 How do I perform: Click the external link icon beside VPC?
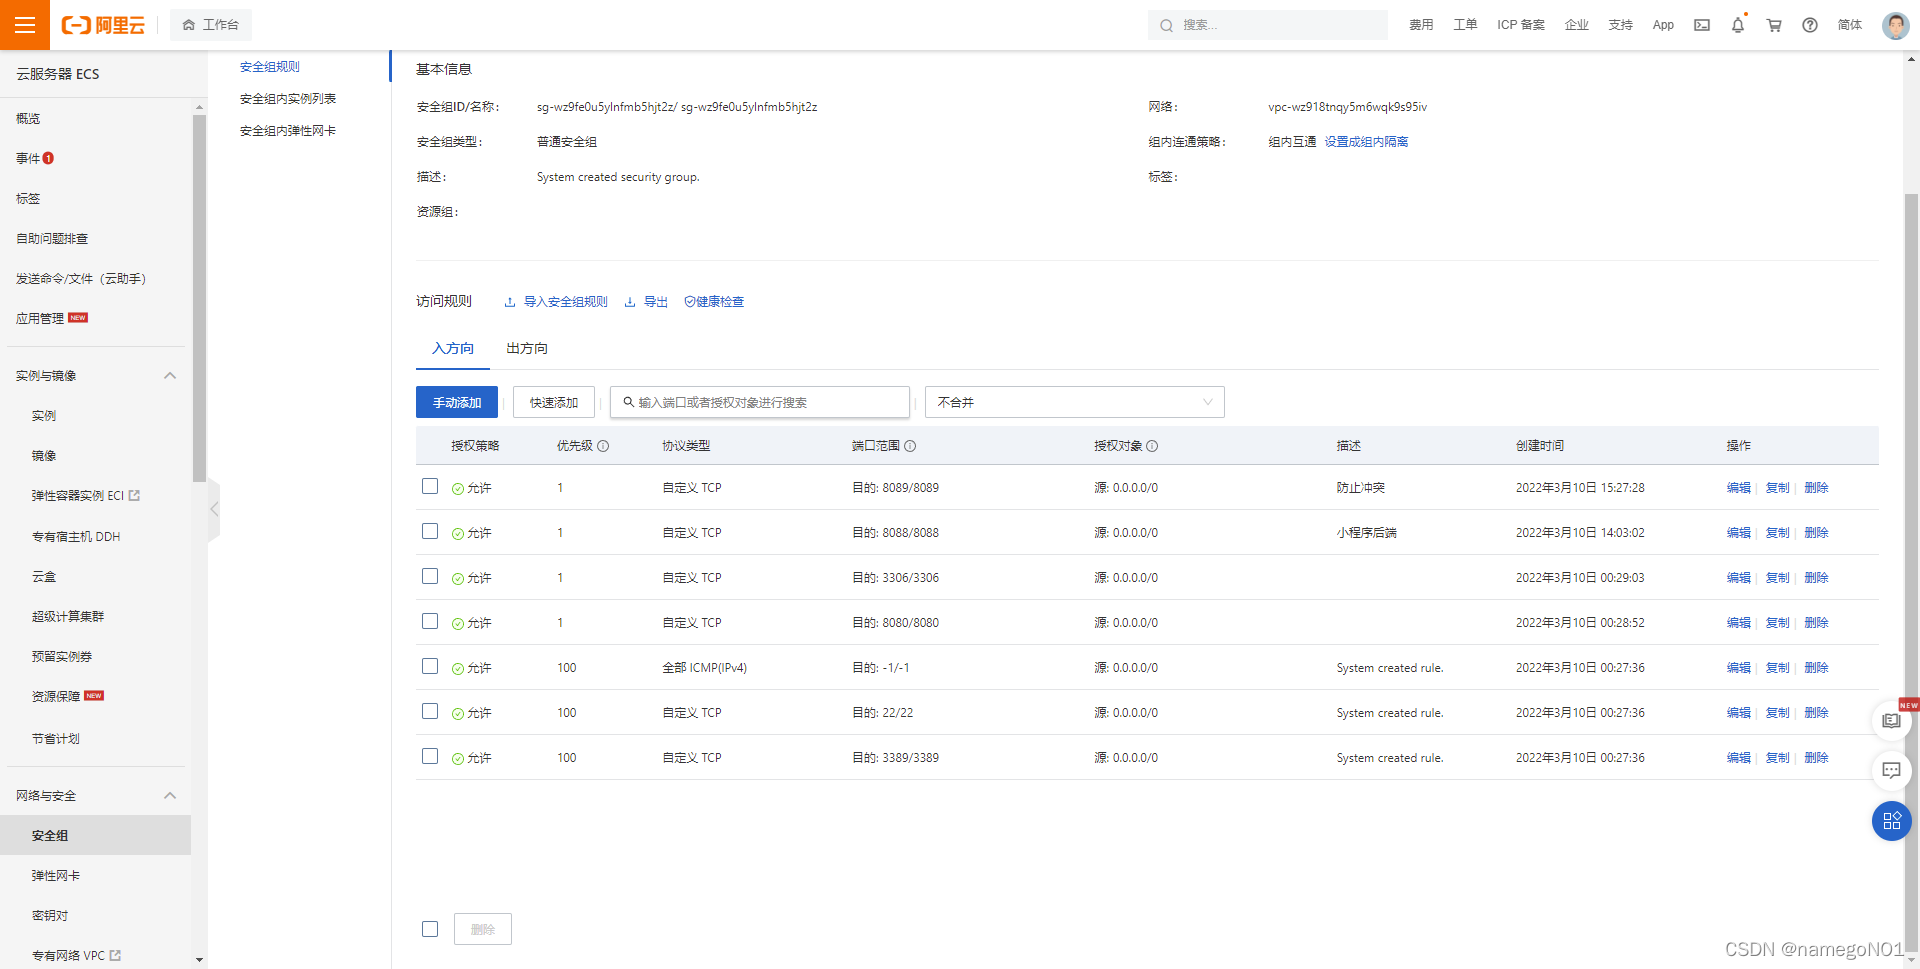tap(115, 956)
